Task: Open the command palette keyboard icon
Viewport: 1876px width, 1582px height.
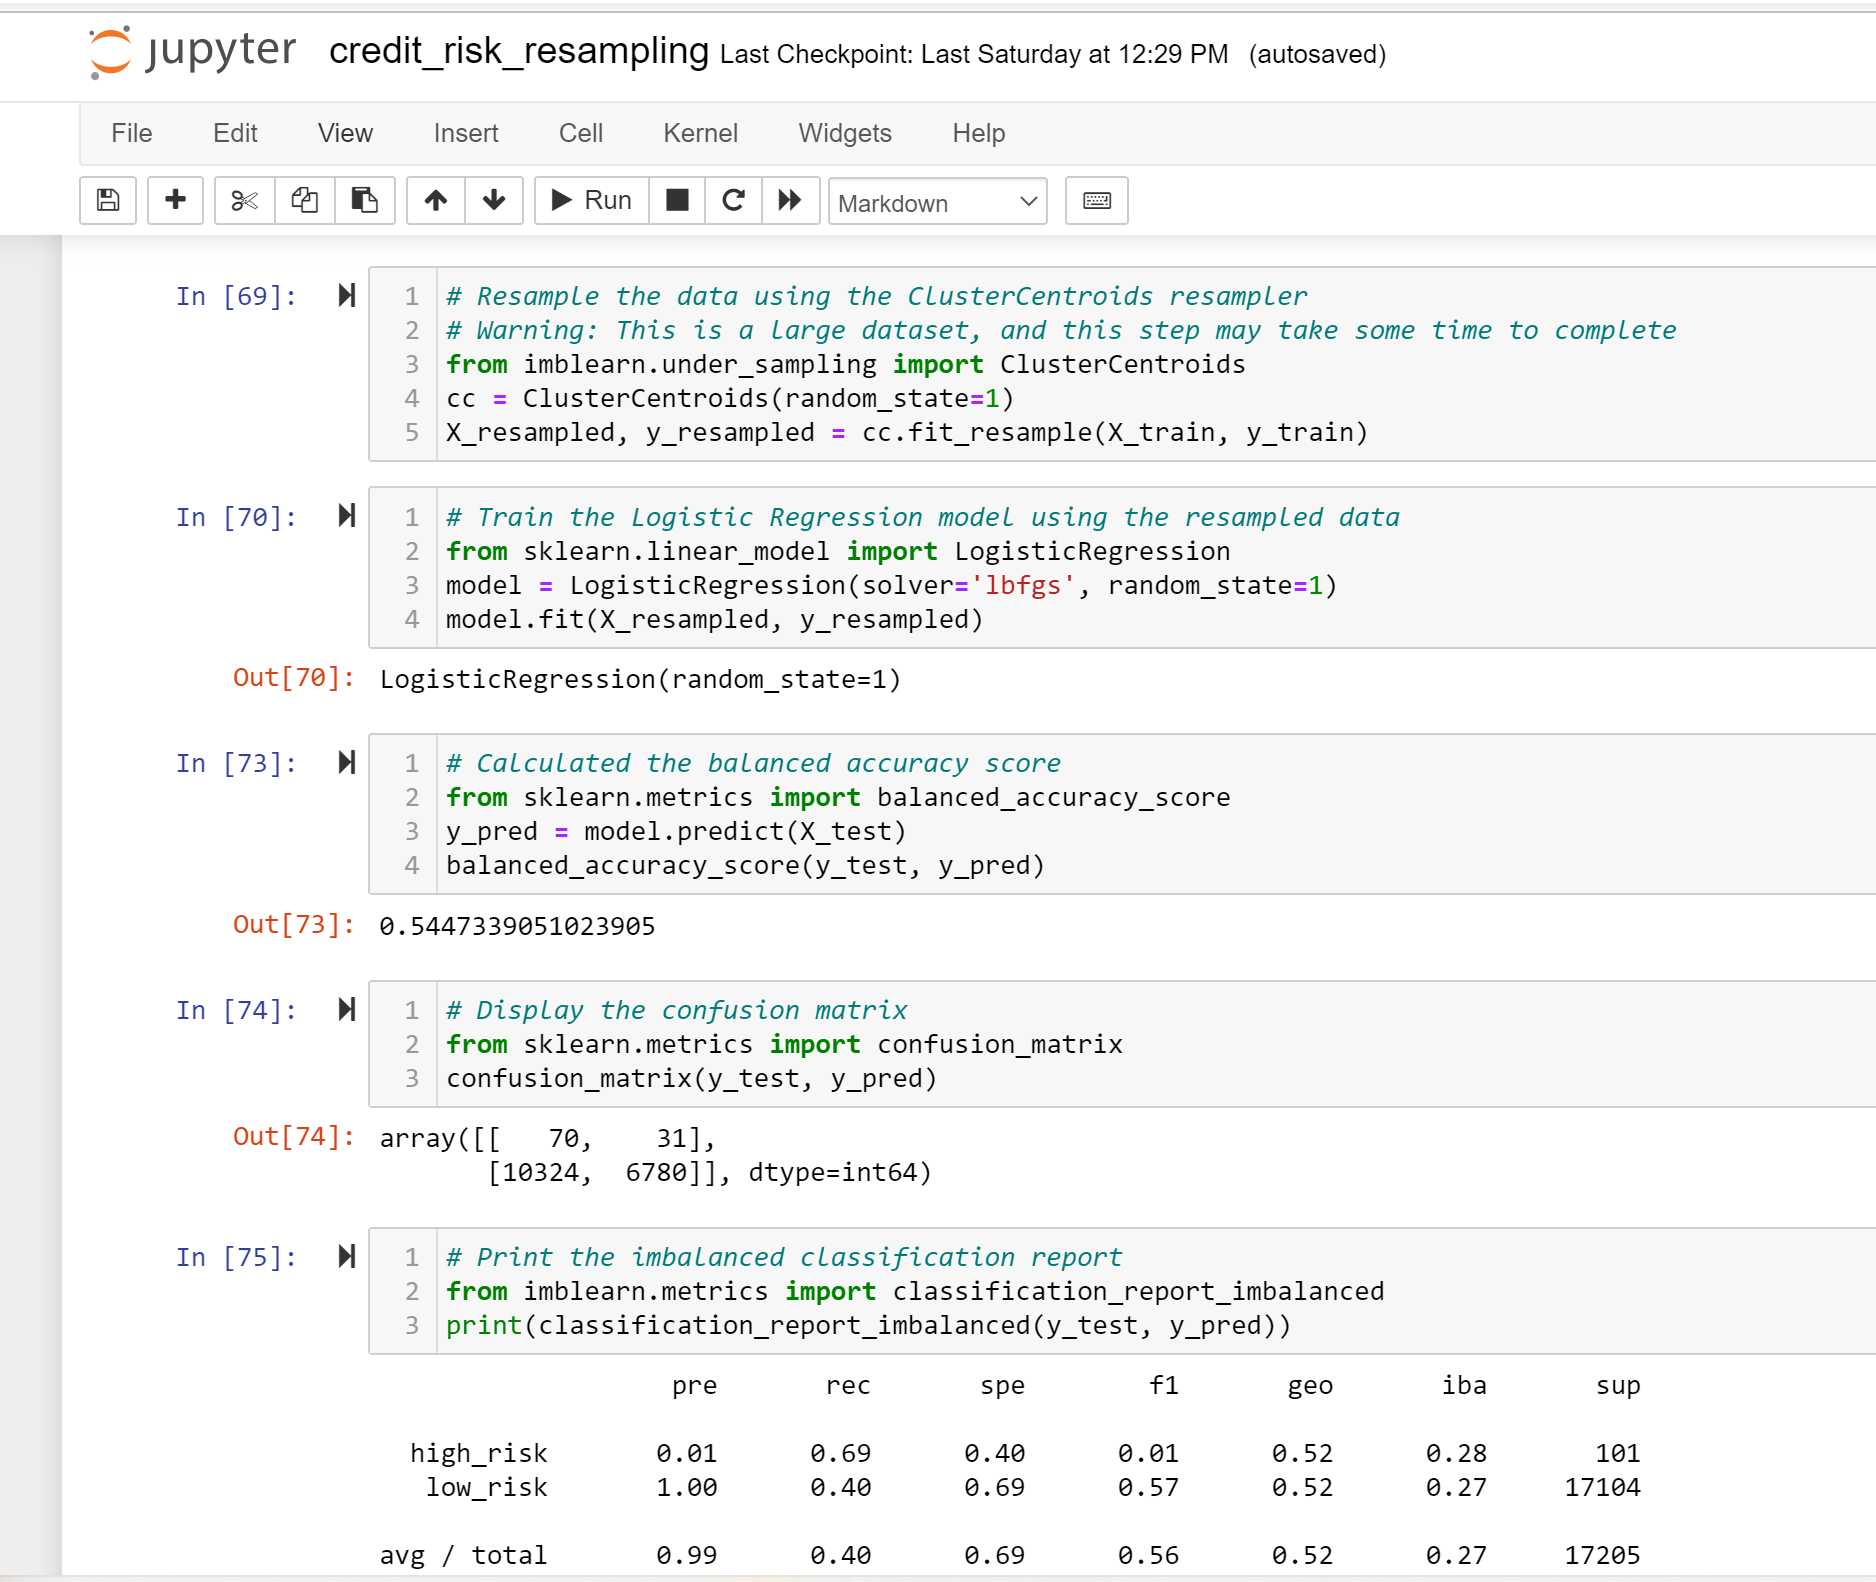Action: [x=1096, y=200]
